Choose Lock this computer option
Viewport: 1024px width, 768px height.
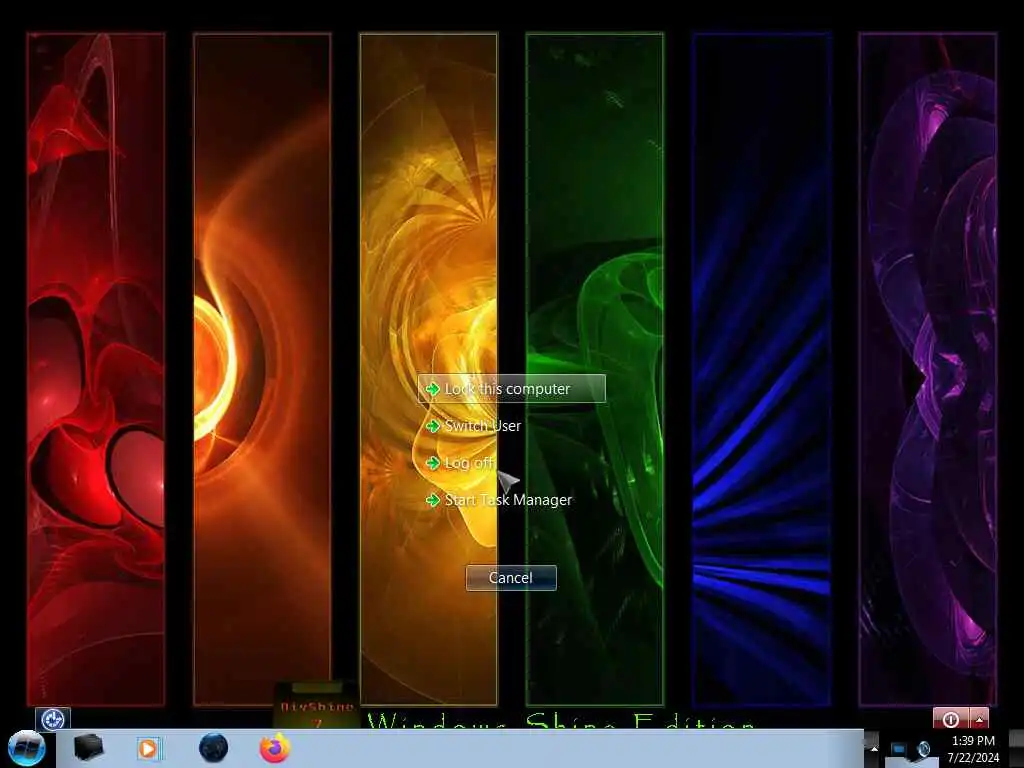511,389
